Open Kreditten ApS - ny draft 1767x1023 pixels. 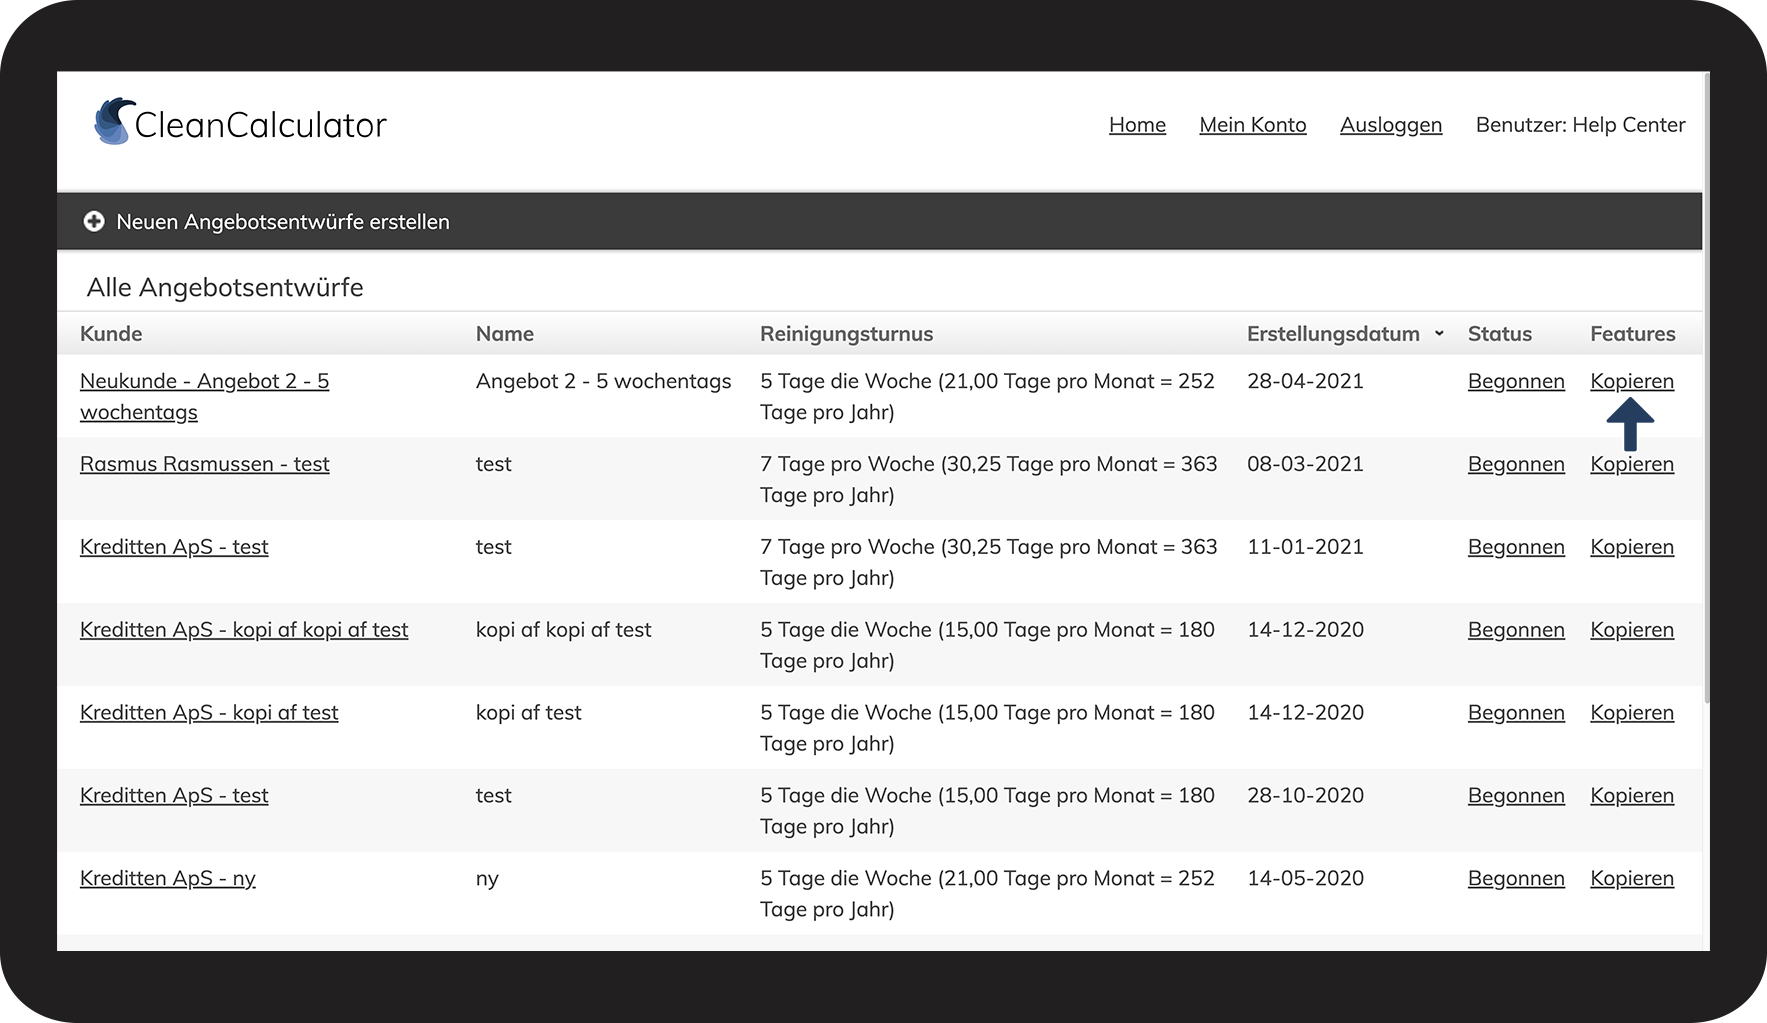(x=168, y=879)
